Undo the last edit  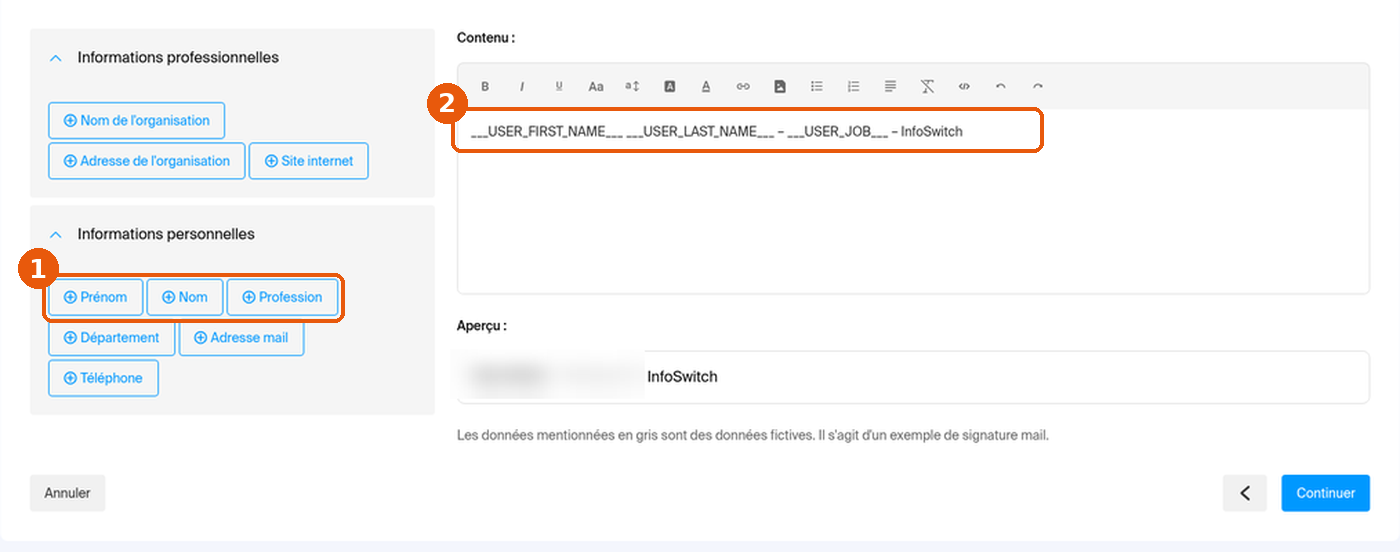pos(1001,87)
